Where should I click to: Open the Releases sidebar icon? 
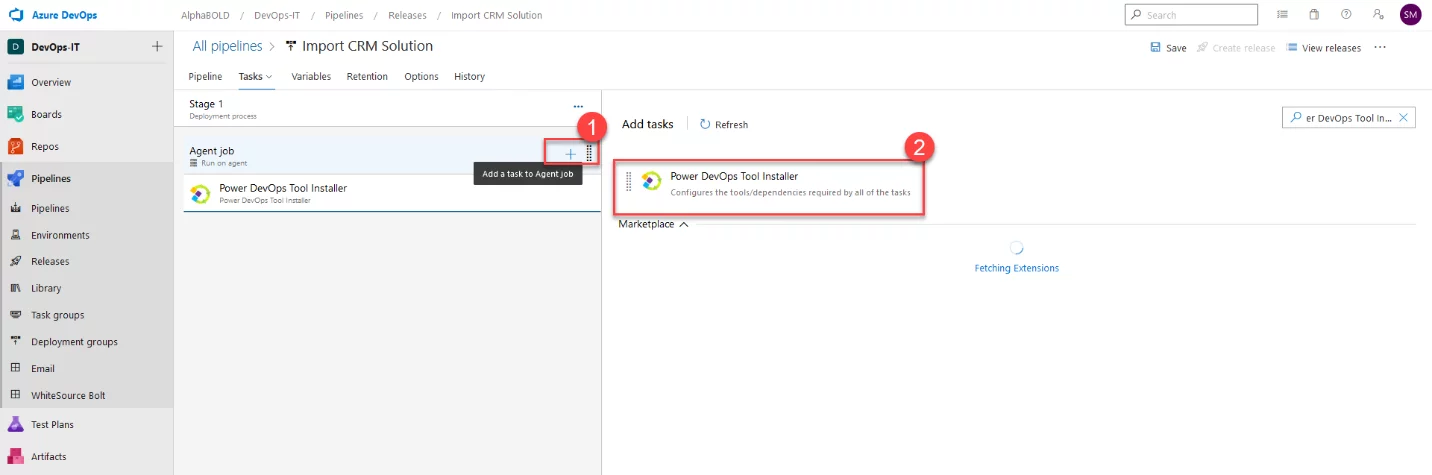[15, 261]
